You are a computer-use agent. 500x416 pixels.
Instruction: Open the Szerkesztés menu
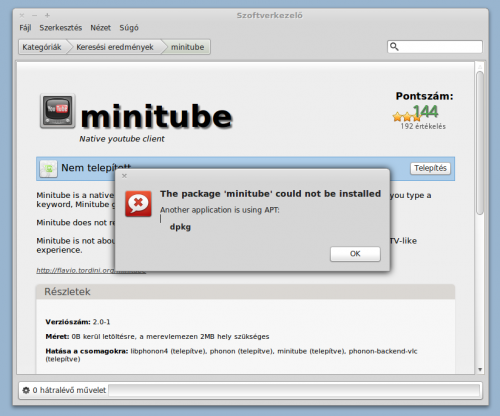(x=61, y=28)
